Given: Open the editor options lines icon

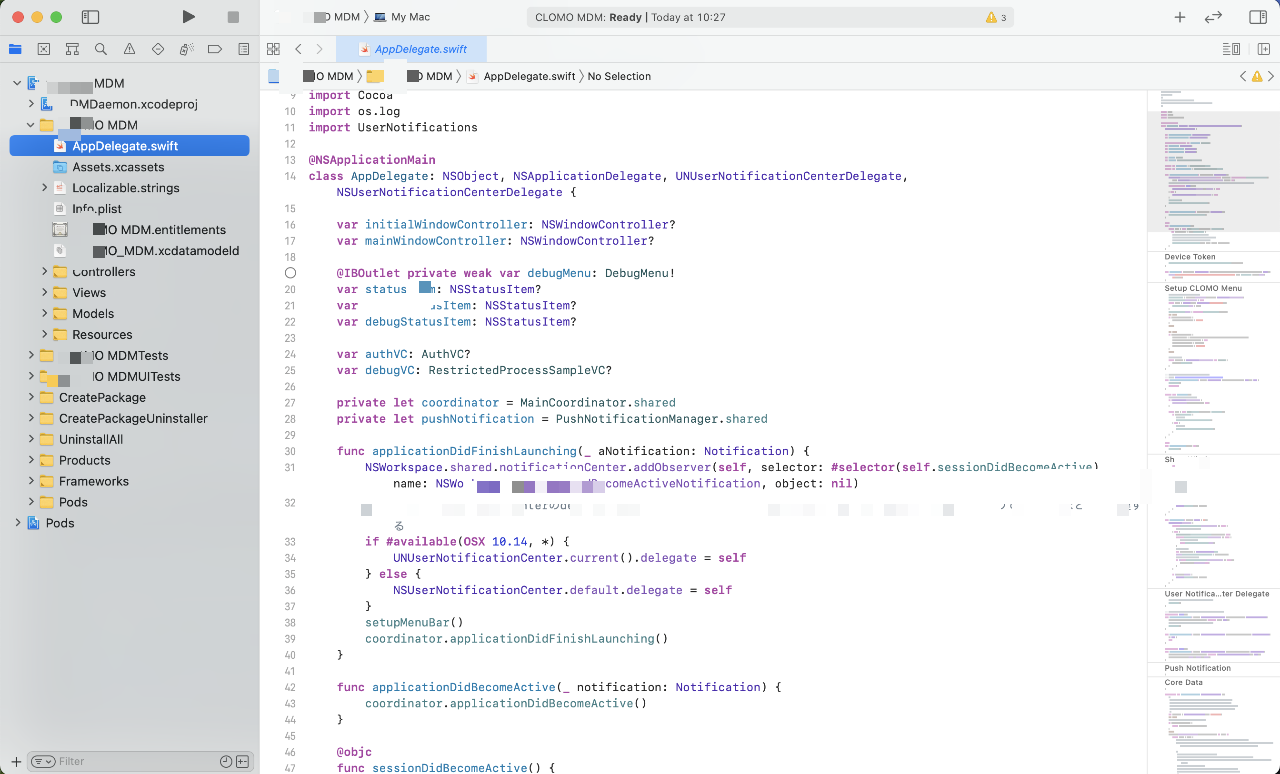Looking at the screenshot, I should point(1232,49).
